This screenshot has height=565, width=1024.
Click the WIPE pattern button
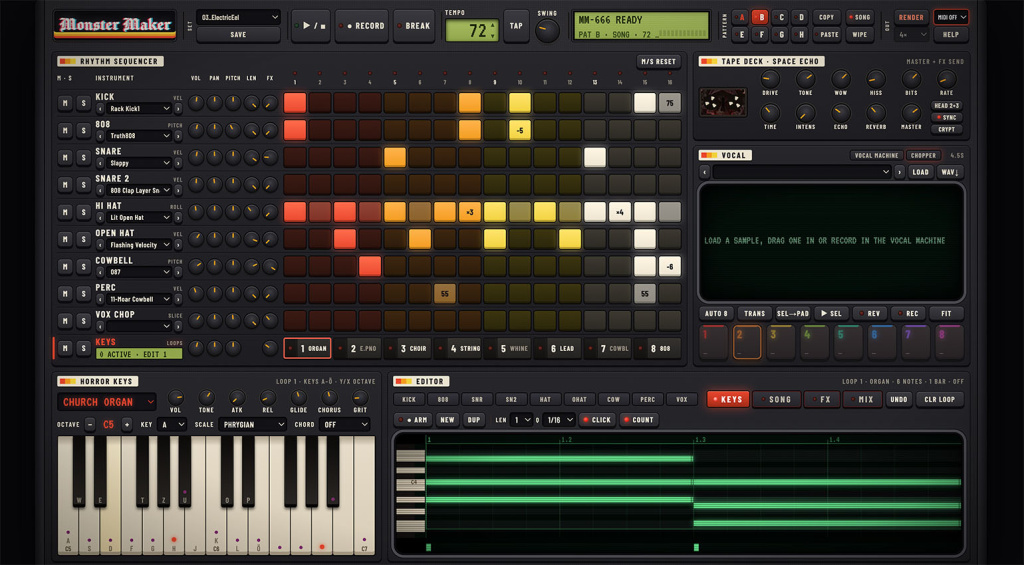click(860, 35)
